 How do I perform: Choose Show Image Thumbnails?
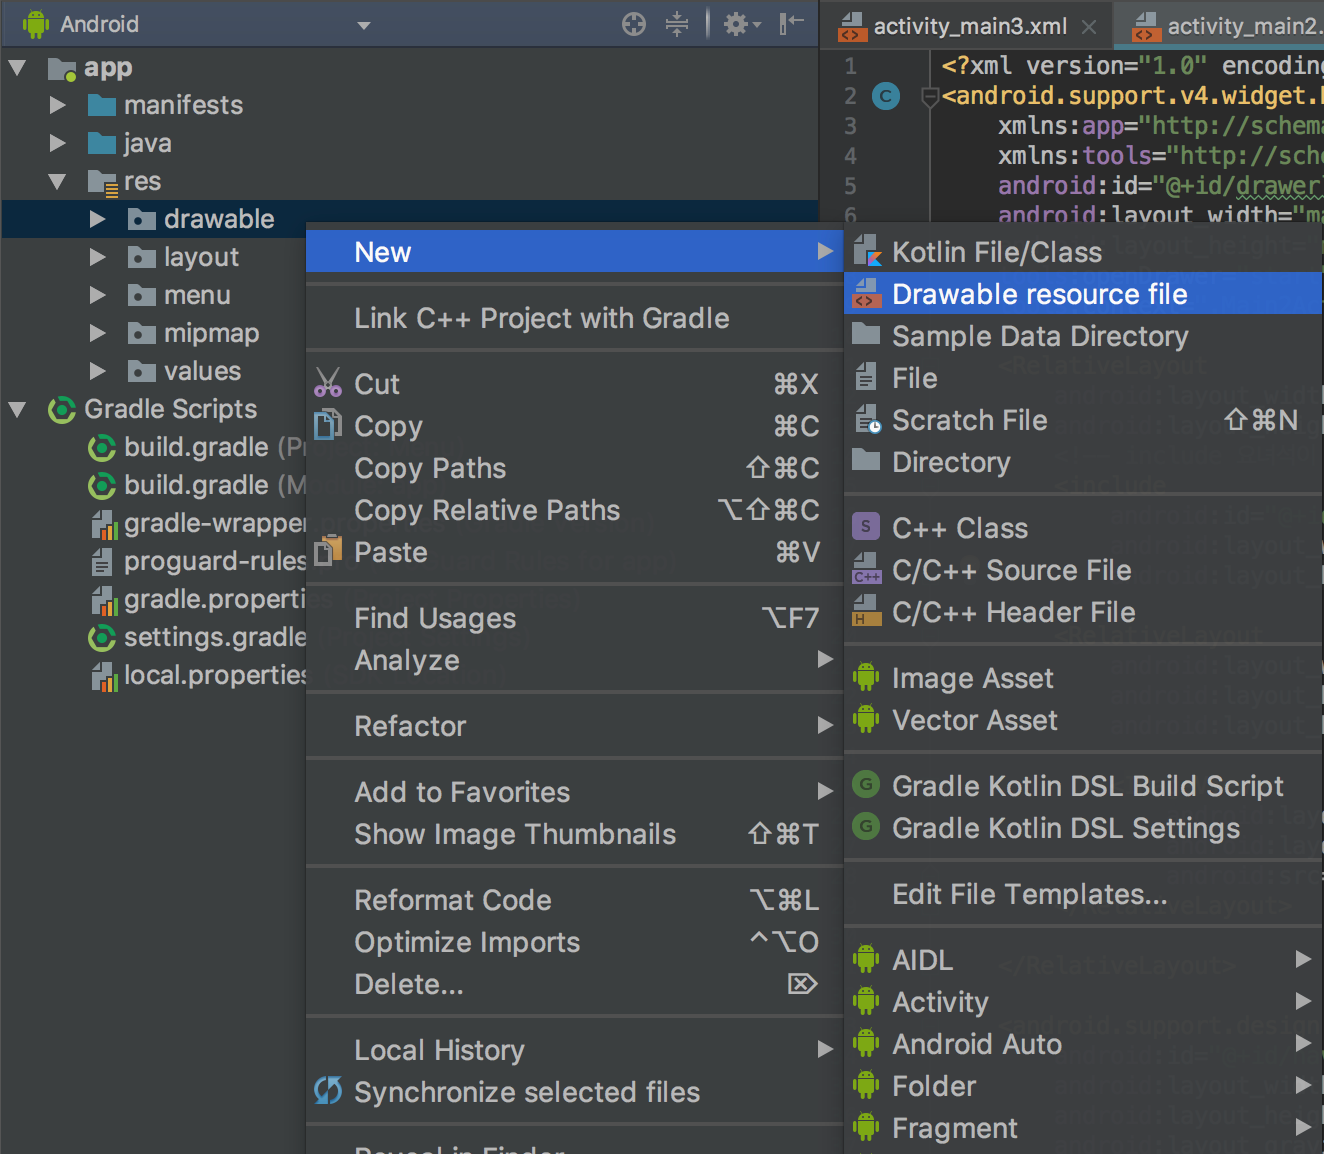point(574,834)
